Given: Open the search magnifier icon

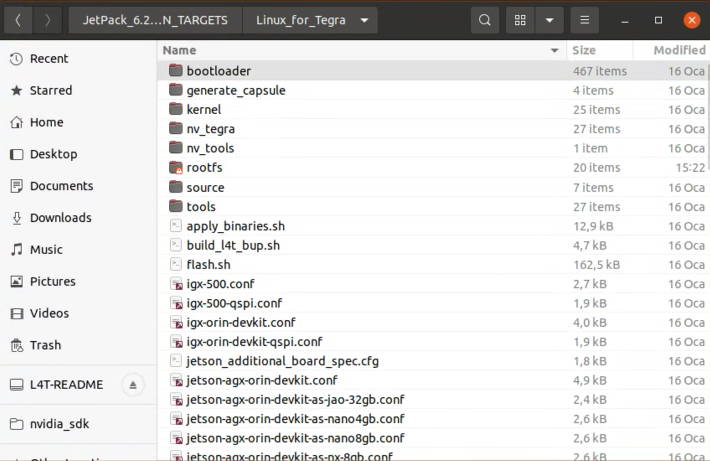Looking at the screenshot, I should tap(485, 20).
